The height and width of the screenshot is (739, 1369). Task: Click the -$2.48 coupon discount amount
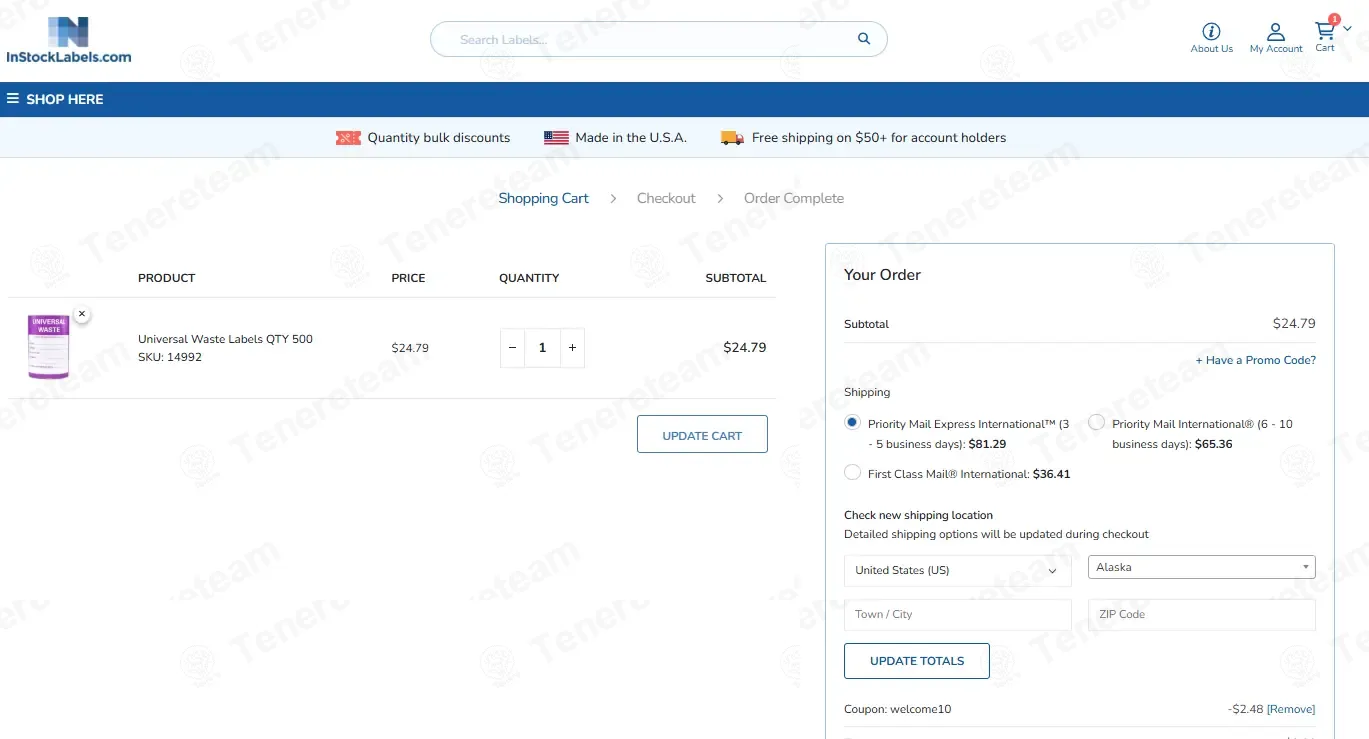1245,709
